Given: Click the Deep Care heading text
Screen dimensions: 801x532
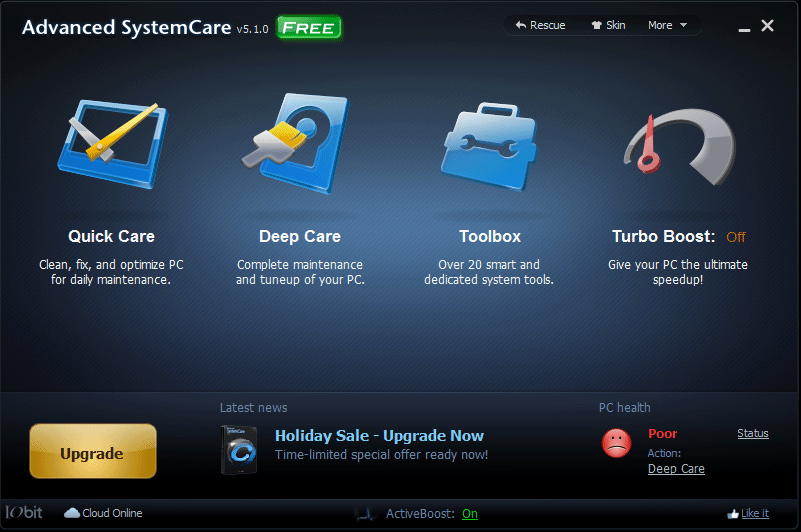Looking at the screenshot, I should (300, 236).
